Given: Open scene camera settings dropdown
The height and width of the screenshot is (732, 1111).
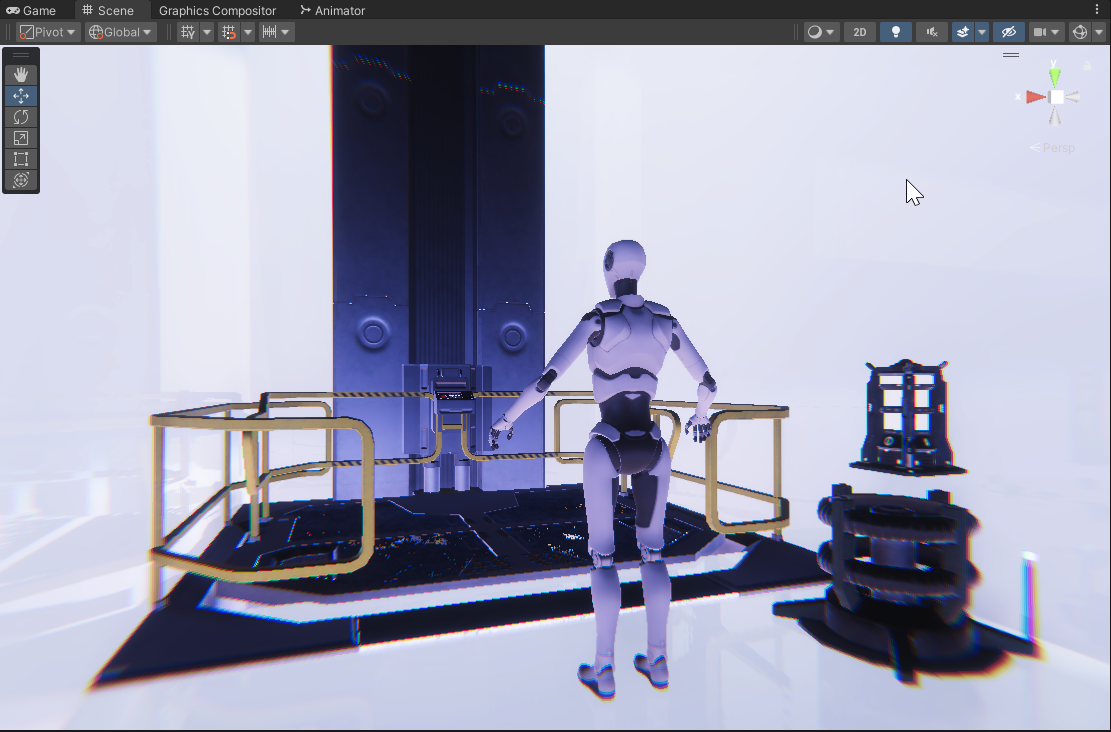Looking at the screenshot, I should click(1046, 32).
